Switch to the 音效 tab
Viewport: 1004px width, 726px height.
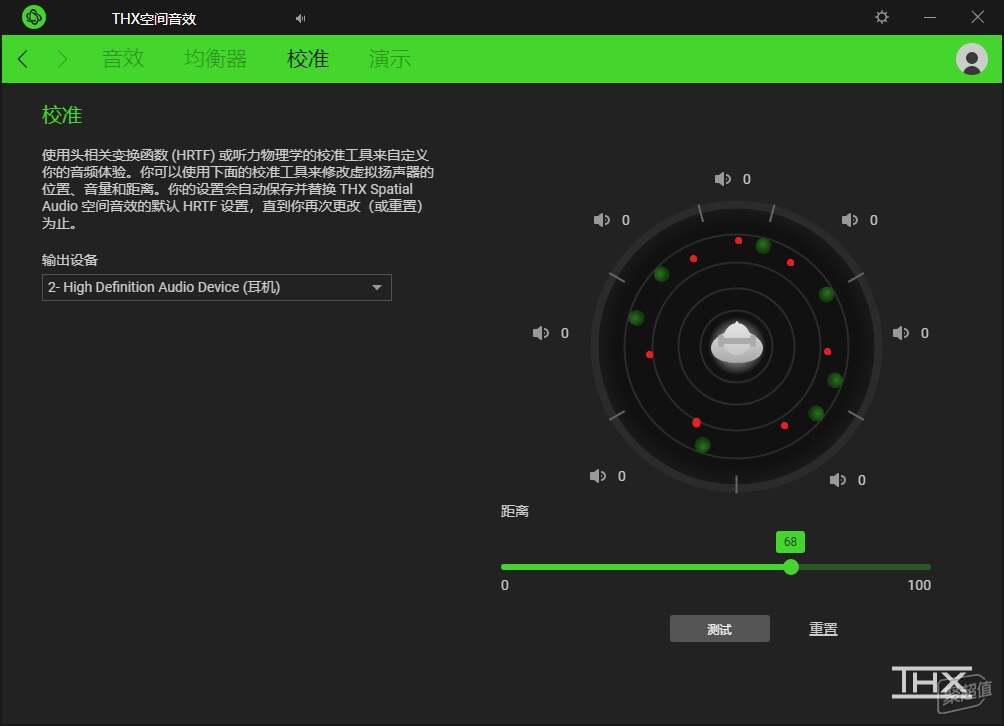tap(123, 59)
